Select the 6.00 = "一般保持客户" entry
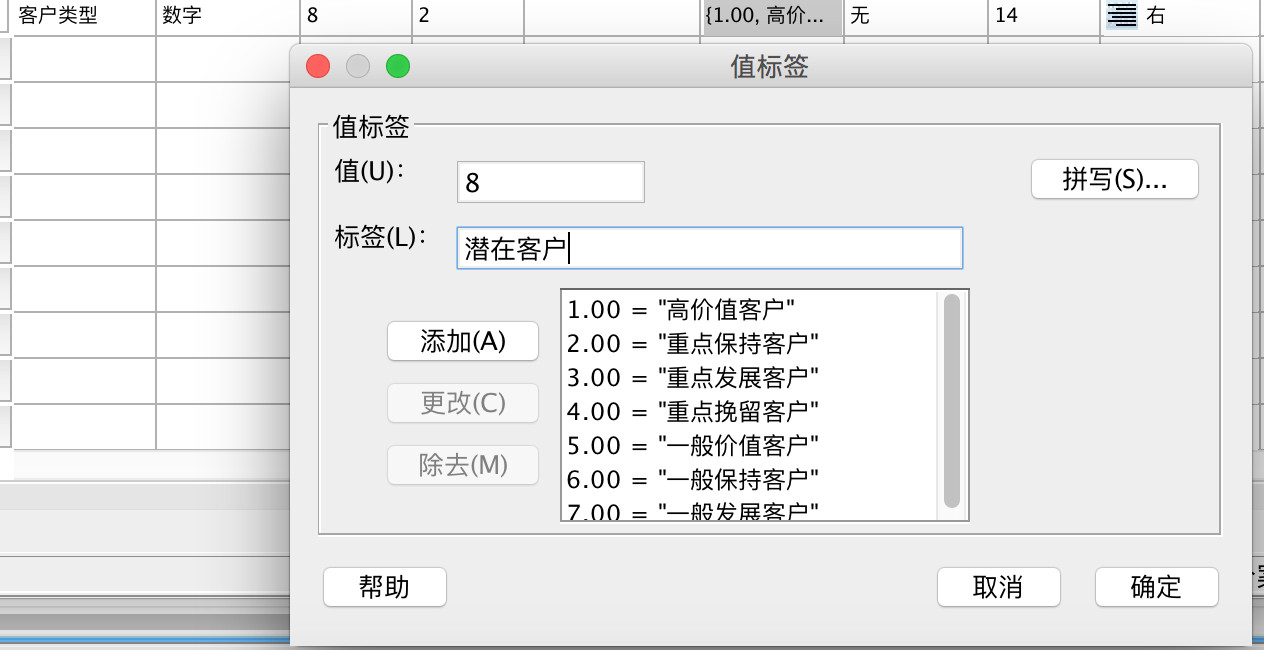The height and width of the screenshot is (650, 1264). (x=694, y=479)
